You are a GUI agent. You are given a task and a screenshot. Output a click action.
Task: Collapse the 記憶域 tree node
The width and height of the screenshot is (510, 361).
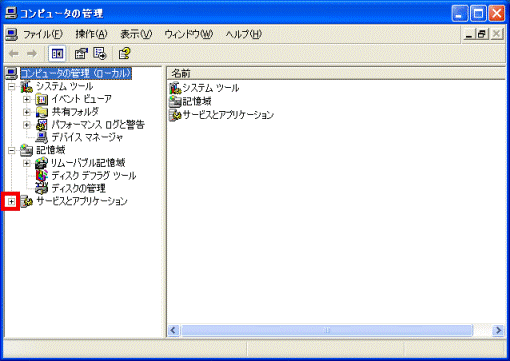11,150
